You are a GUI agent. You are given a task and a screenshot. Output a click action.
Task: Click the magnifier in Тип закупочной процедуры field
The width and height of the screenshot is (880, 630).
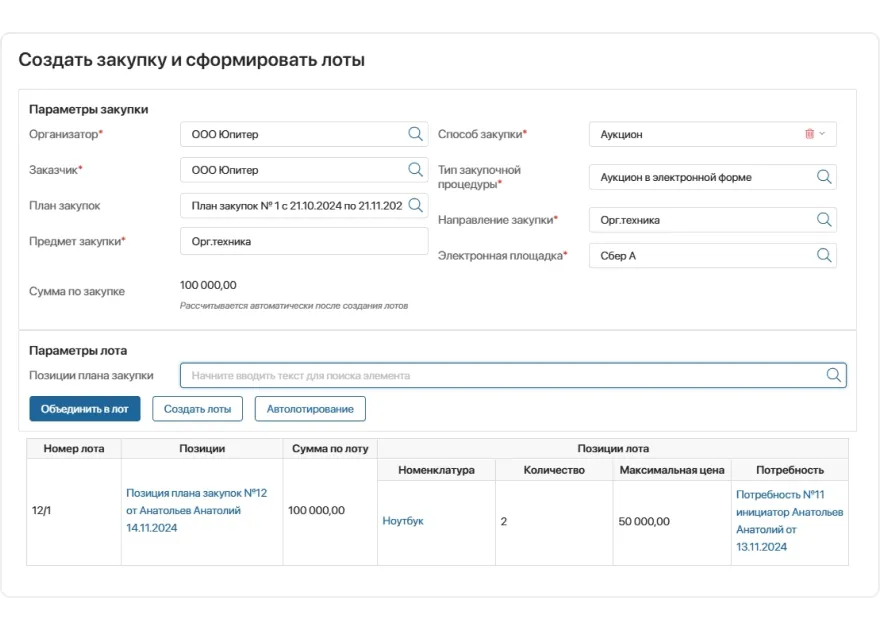(824, 177)
